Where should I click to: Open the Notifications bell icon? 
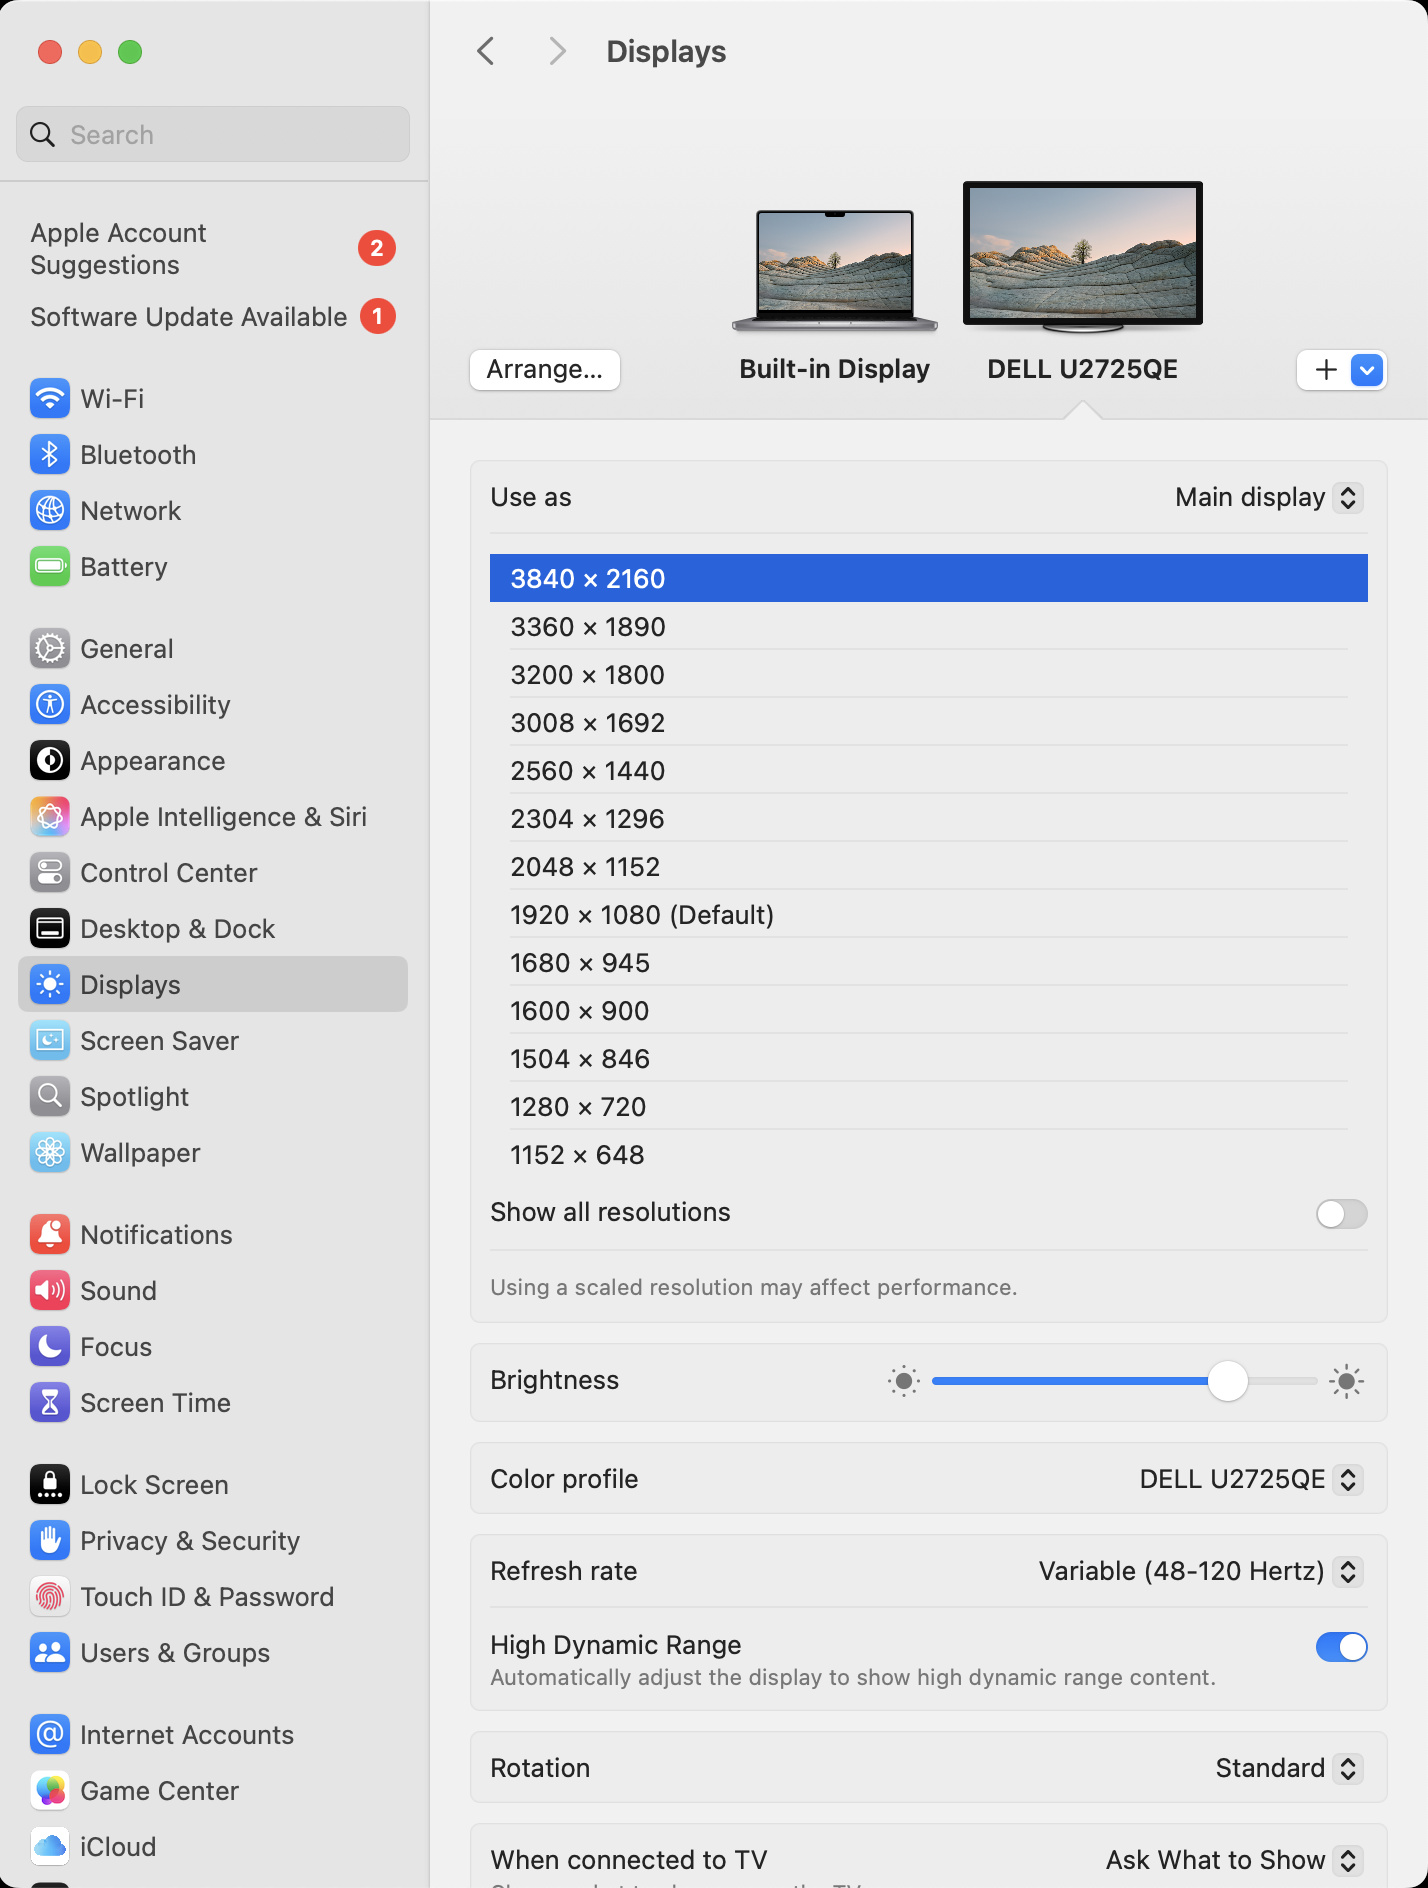(x=50, y=1235)
